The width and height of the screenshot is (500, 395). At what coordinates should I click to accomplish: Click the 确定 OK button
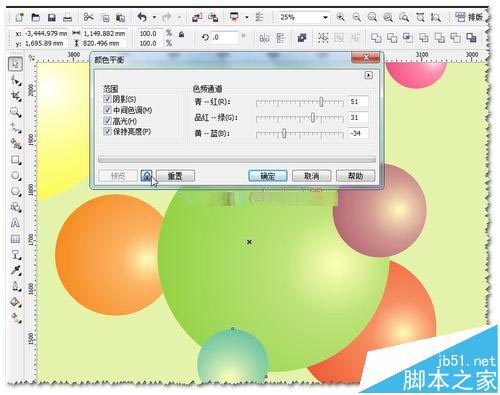point(268,176)
